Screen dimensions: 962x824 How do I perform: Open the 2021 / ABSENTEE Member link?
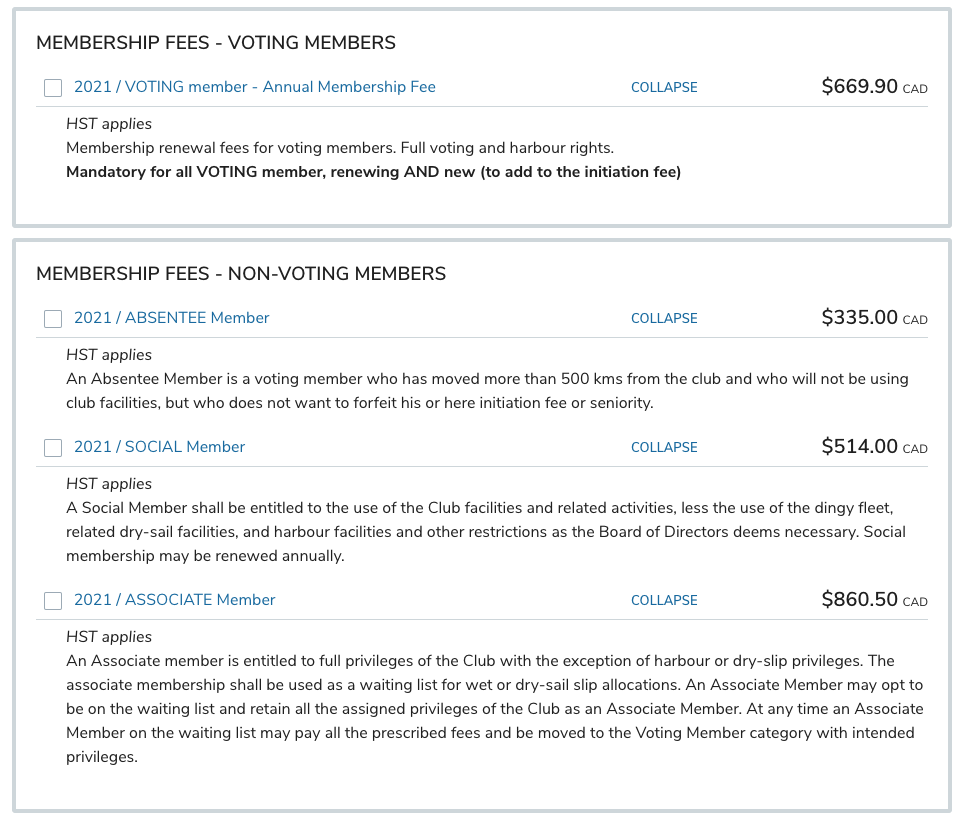171,318
